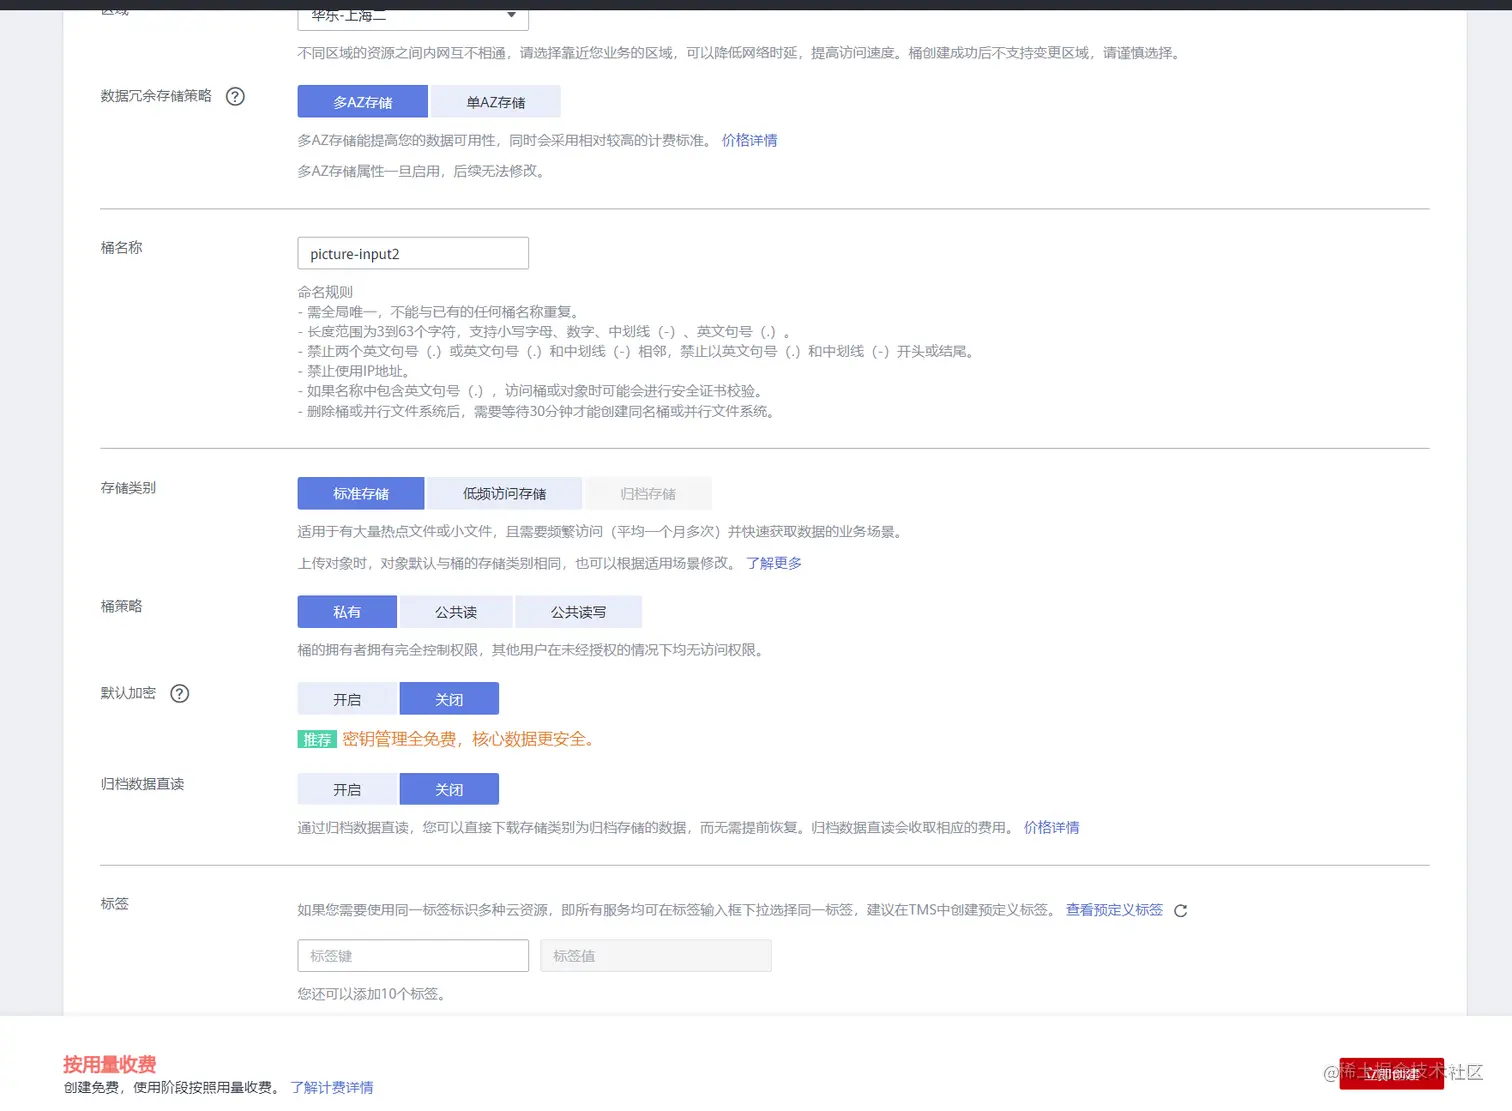The height and width of the screenshot is (1111, 1512).
Task: Click the 归档数据直读 label
Action: 142,783
